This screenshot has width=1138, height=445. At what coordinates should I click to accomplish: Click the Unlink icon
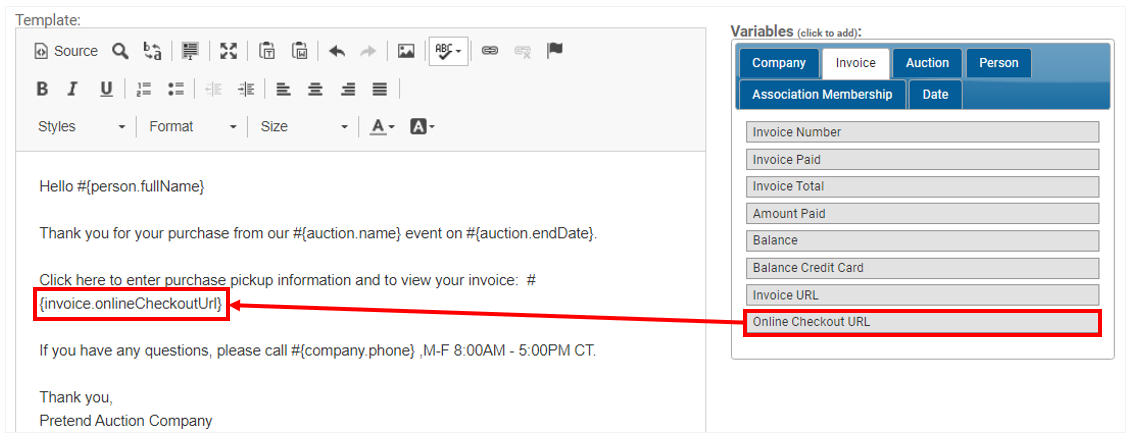pos(523,51)
